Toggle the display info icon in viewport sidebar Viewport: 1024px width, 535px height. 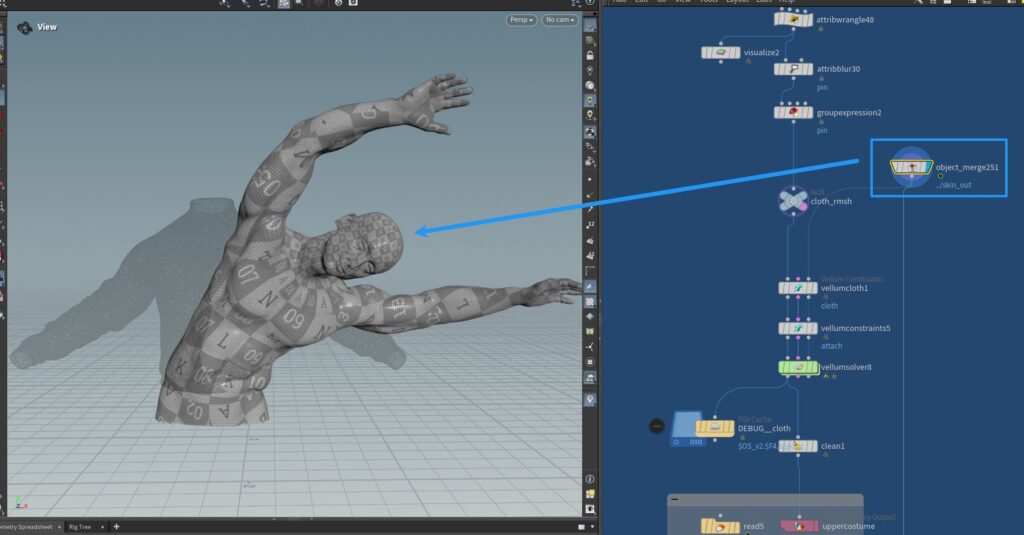(590, 479)
